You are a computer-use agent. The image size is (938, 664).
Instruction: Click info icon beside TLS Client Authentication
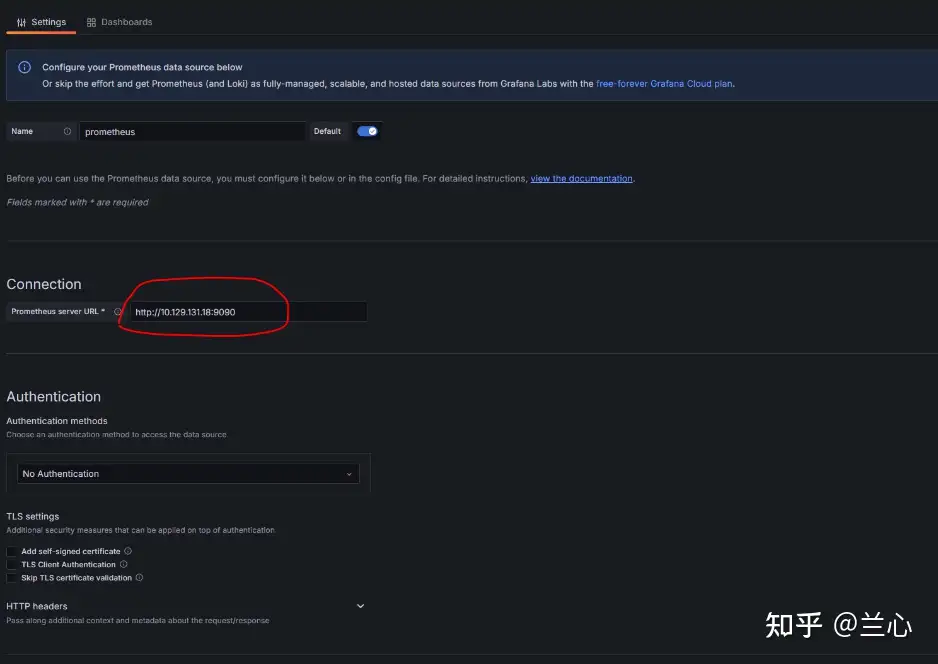point(123,564)
